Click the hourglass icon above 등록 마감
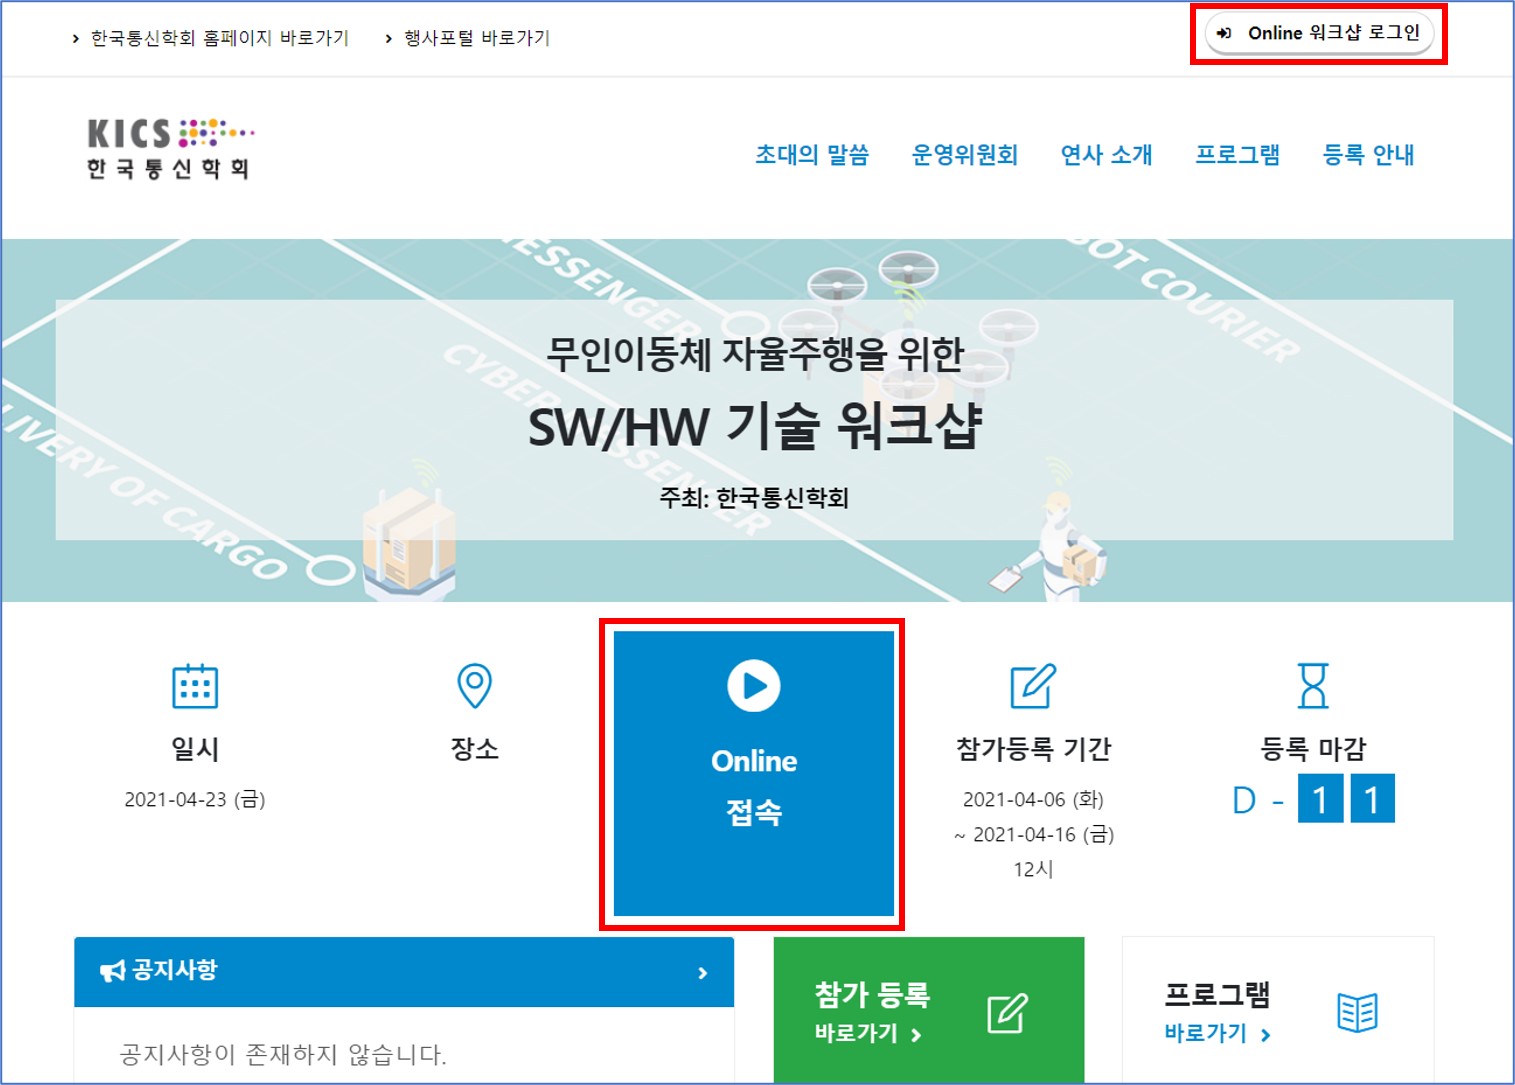The width and height of the screenshot is (1515, 1085). coord(1312,686)
